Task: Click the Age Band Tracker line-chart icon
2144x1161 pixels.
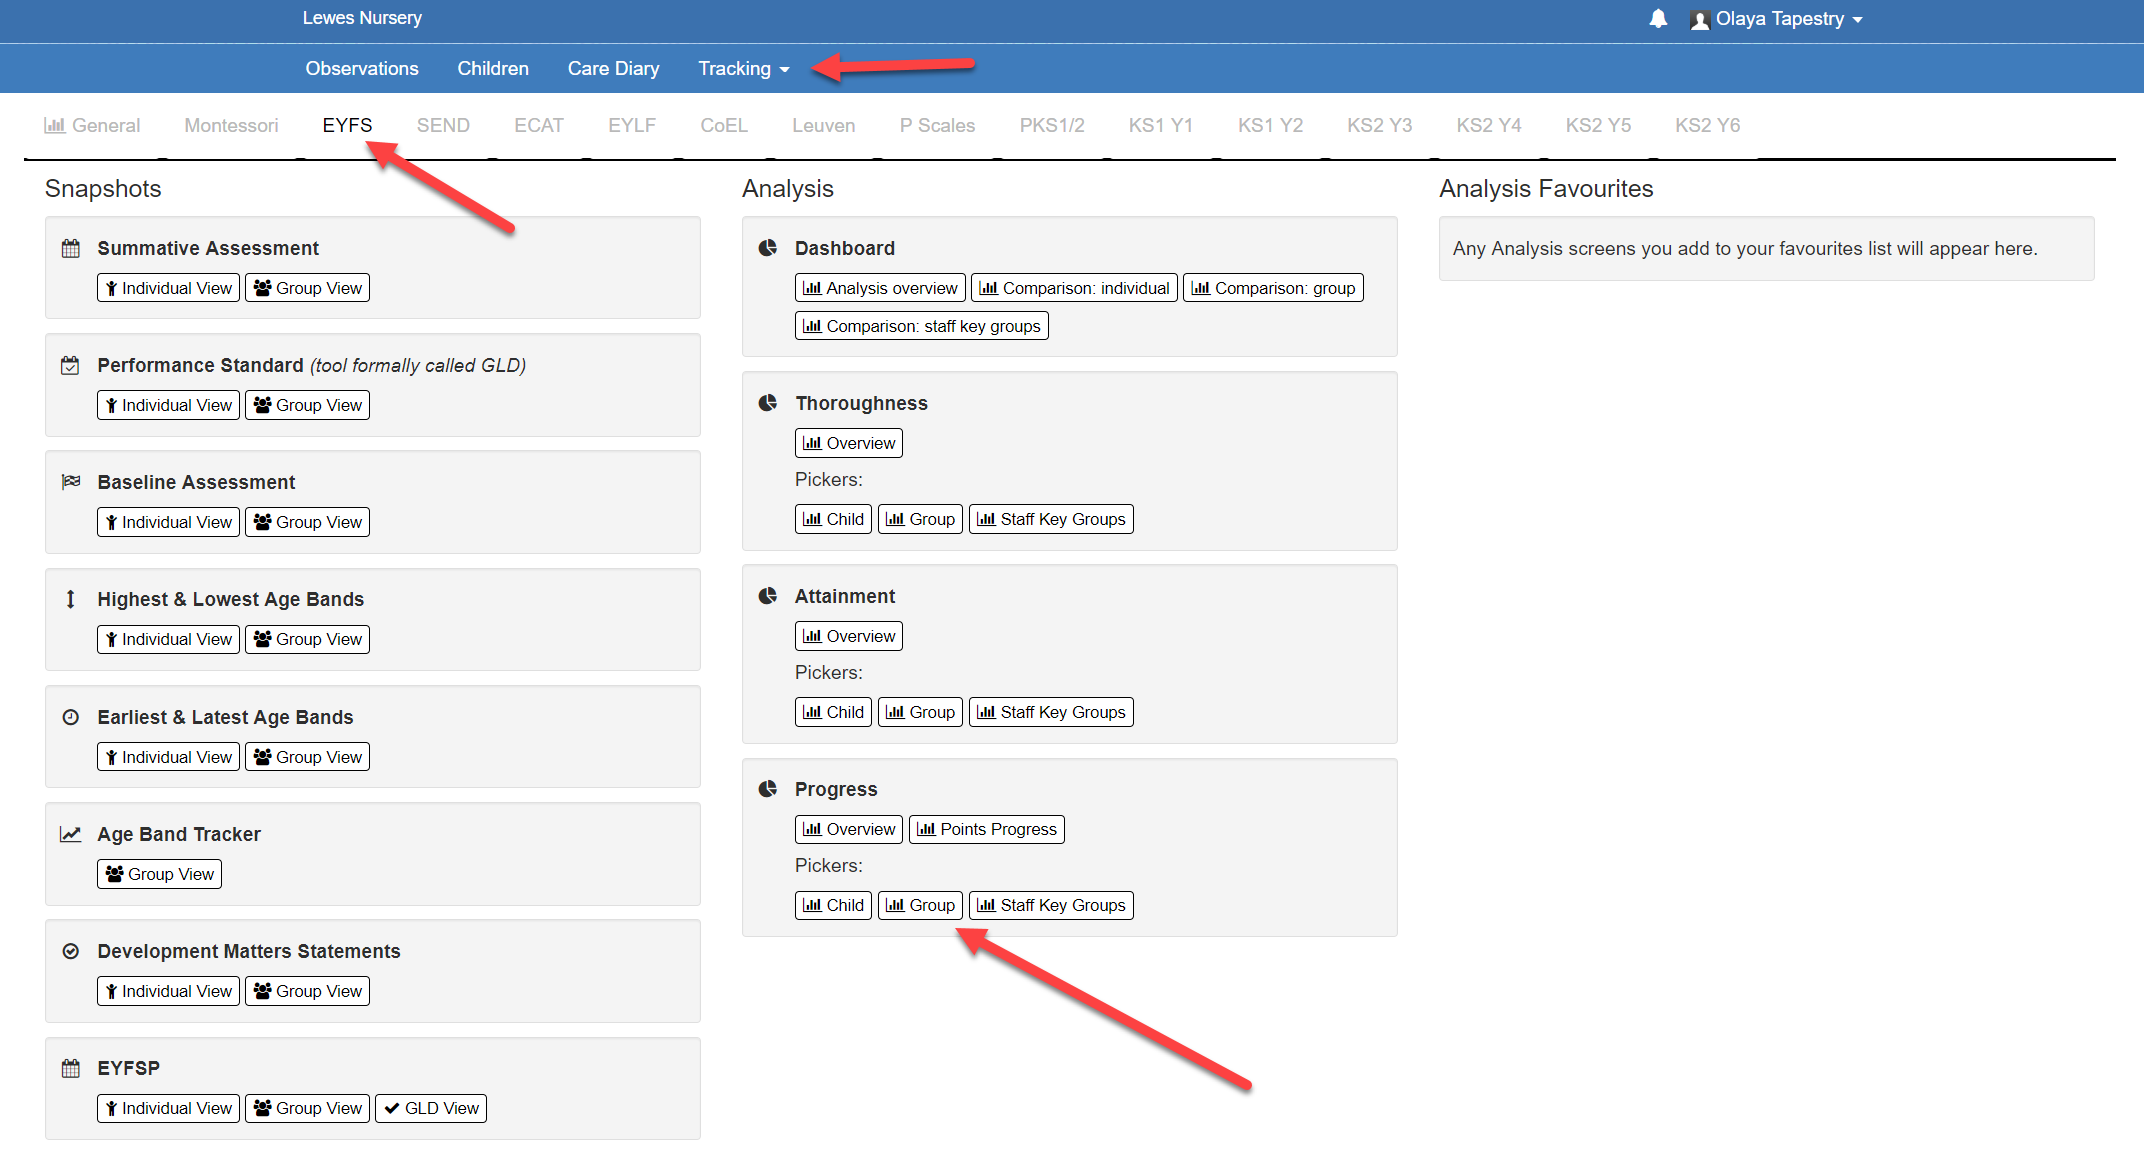Action: (71, 834)
